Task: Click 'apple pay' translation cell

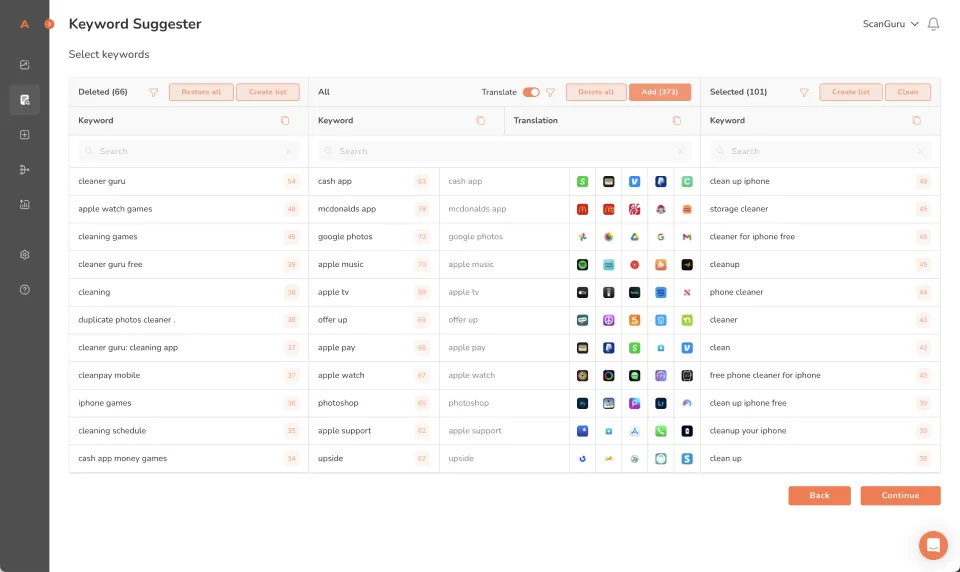Action: tap(504, 348)
